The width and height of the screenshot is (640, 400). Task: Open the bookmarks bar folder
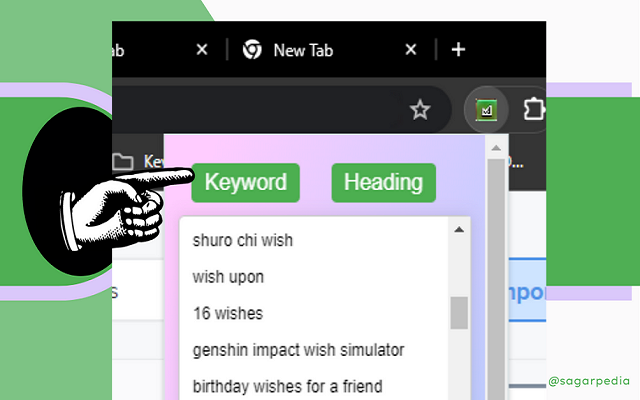coord(138,162)
